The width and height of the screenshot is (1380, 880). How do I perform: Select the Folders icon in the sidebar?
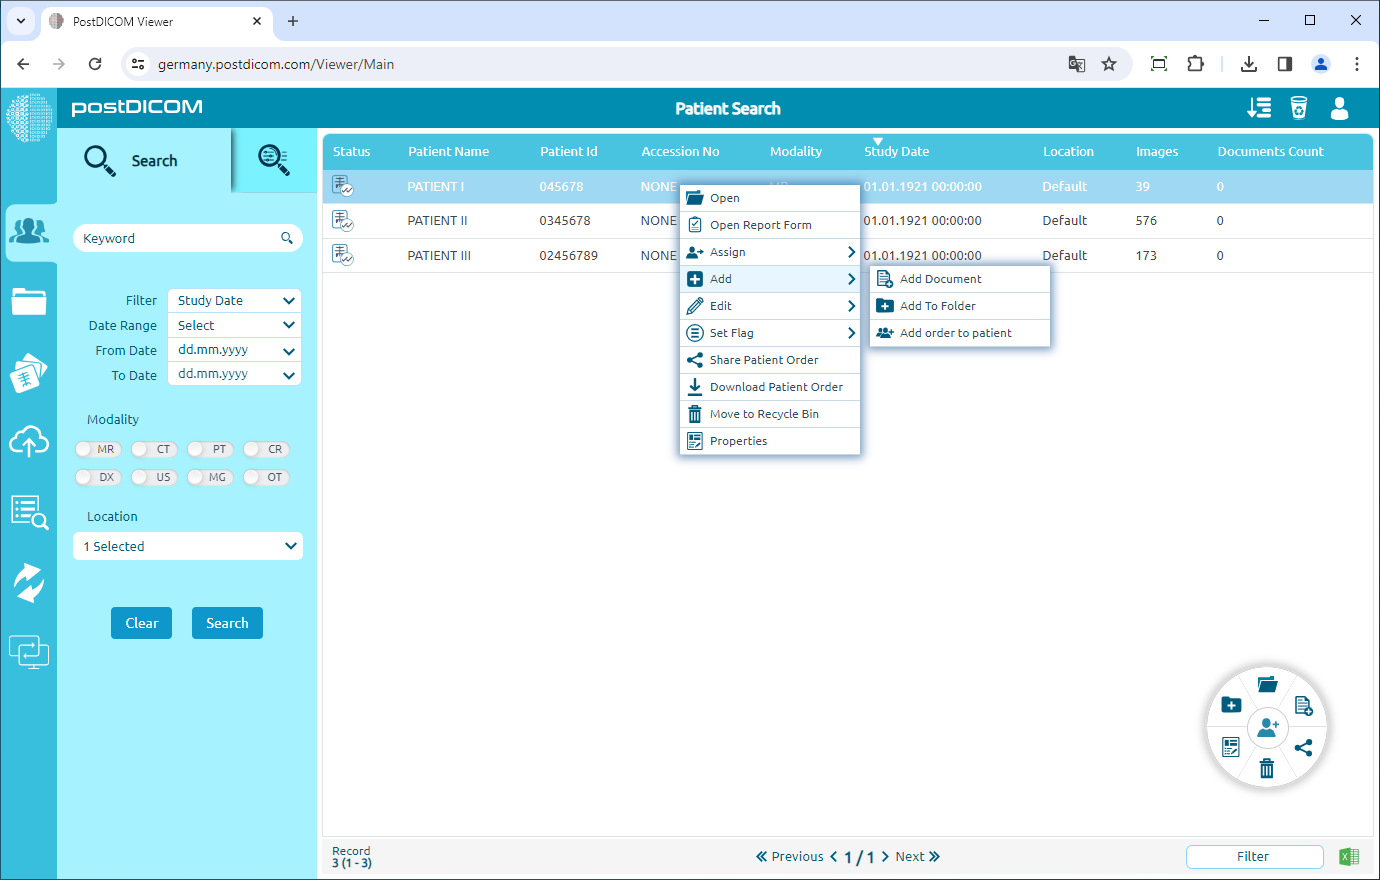pyautogui.click(x=30, y=301)
